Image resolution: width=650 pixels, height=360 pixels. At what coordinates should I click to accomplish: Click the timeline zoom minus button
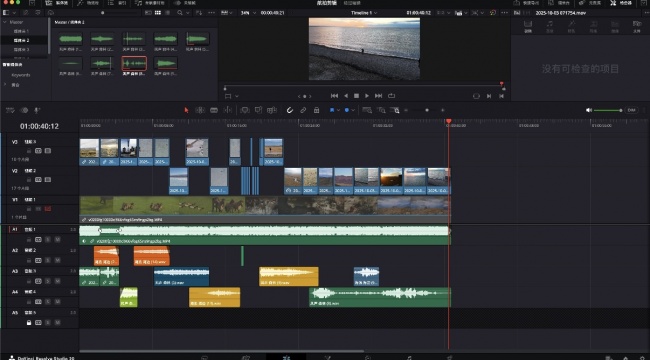click(x=406, y=110)
